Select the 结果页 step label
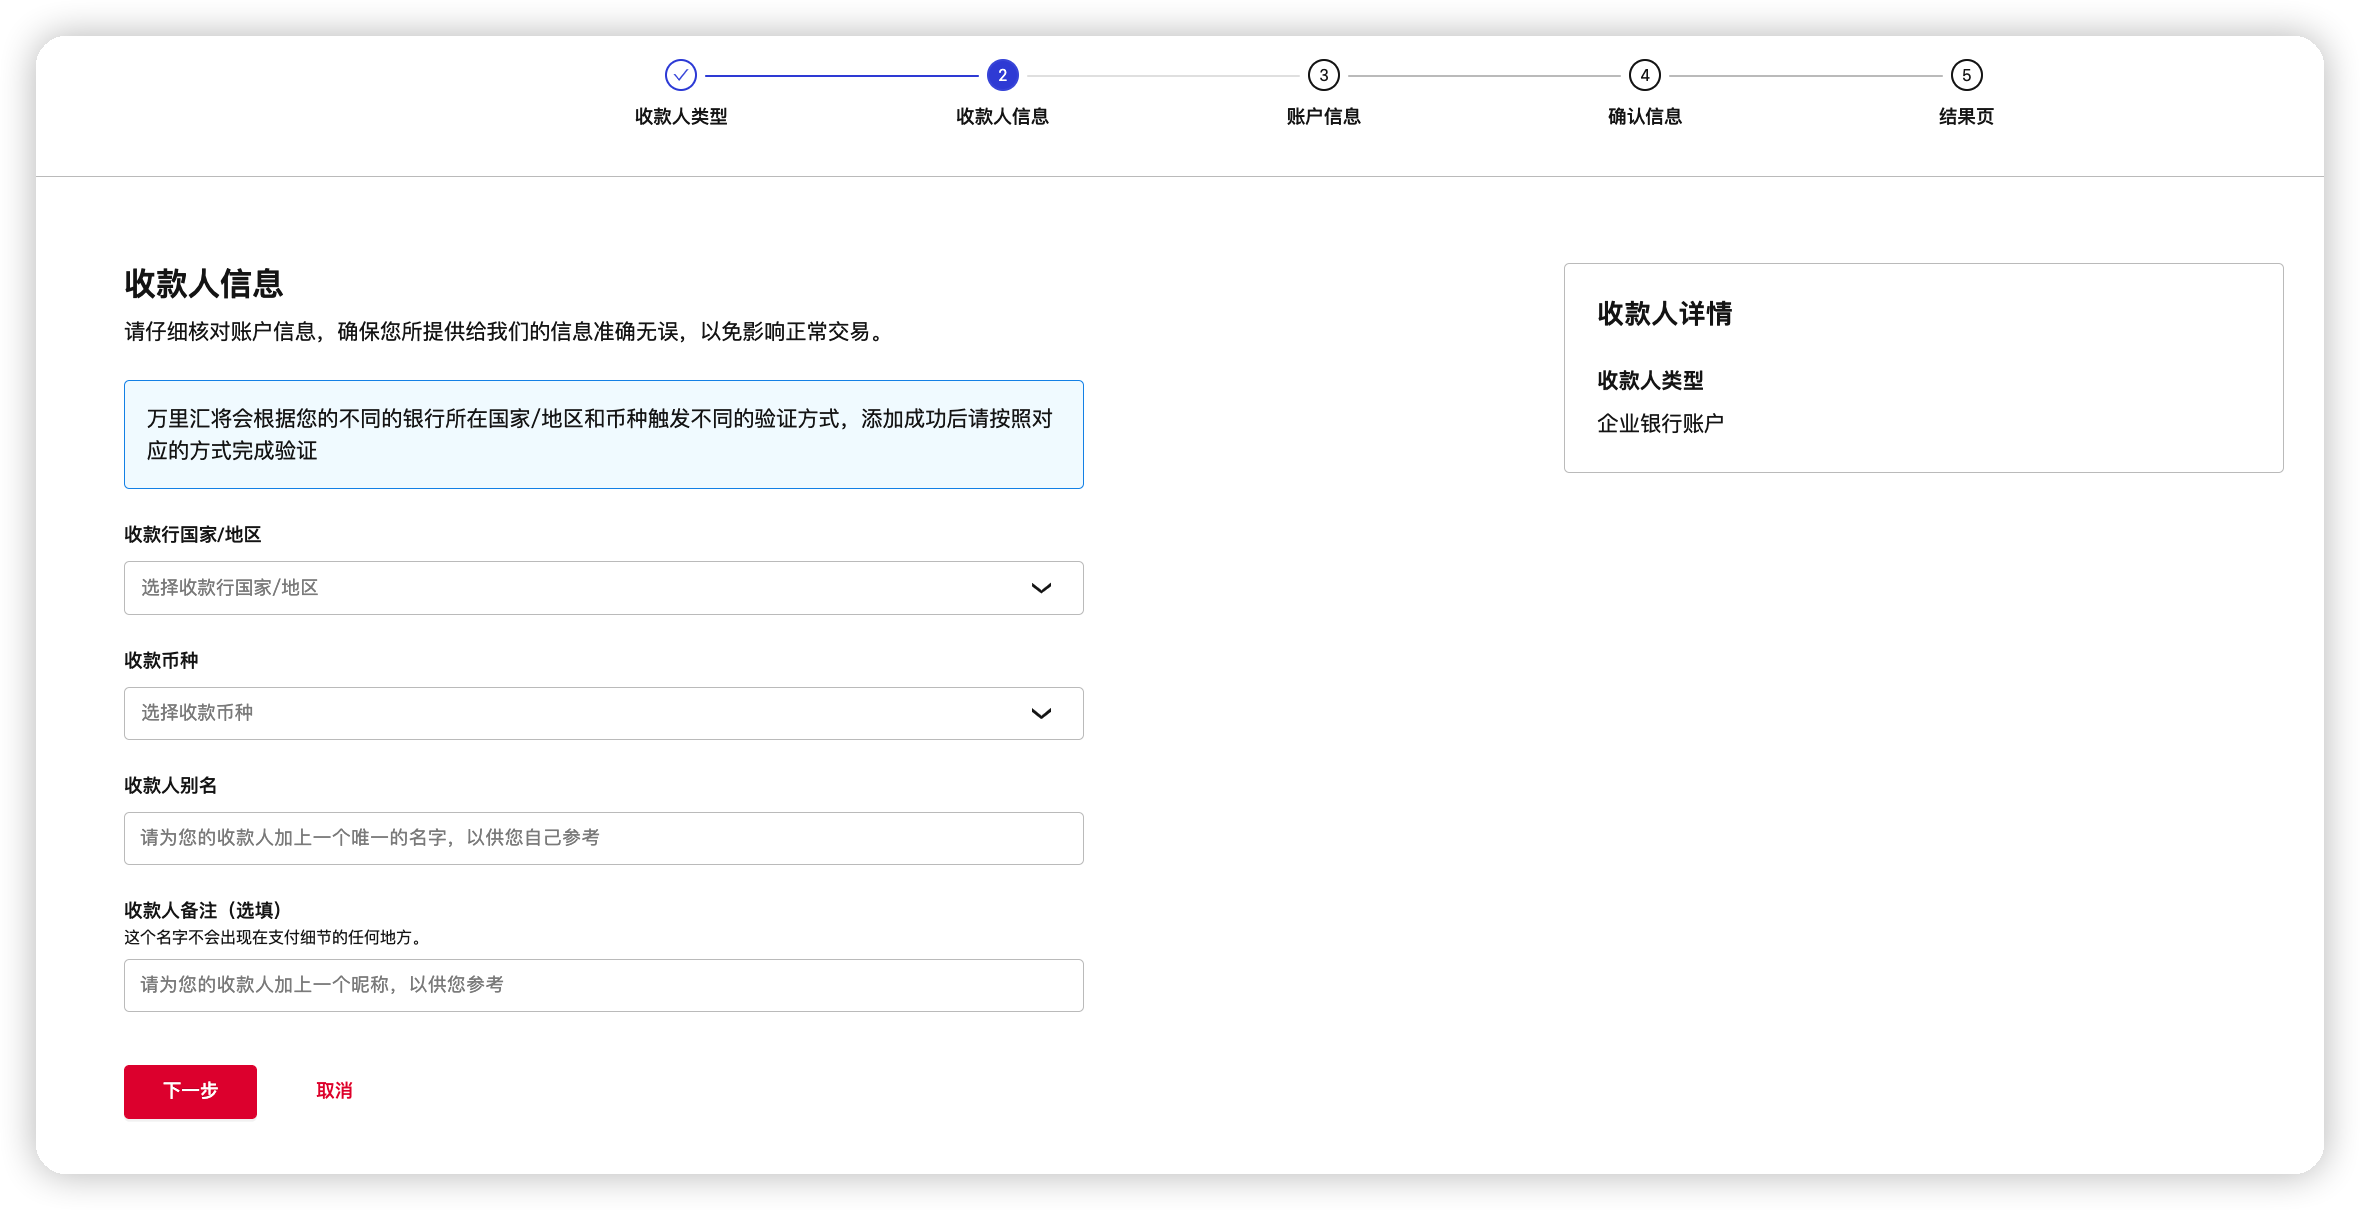The image size is (2360, 1210). tap(1966, 117)
